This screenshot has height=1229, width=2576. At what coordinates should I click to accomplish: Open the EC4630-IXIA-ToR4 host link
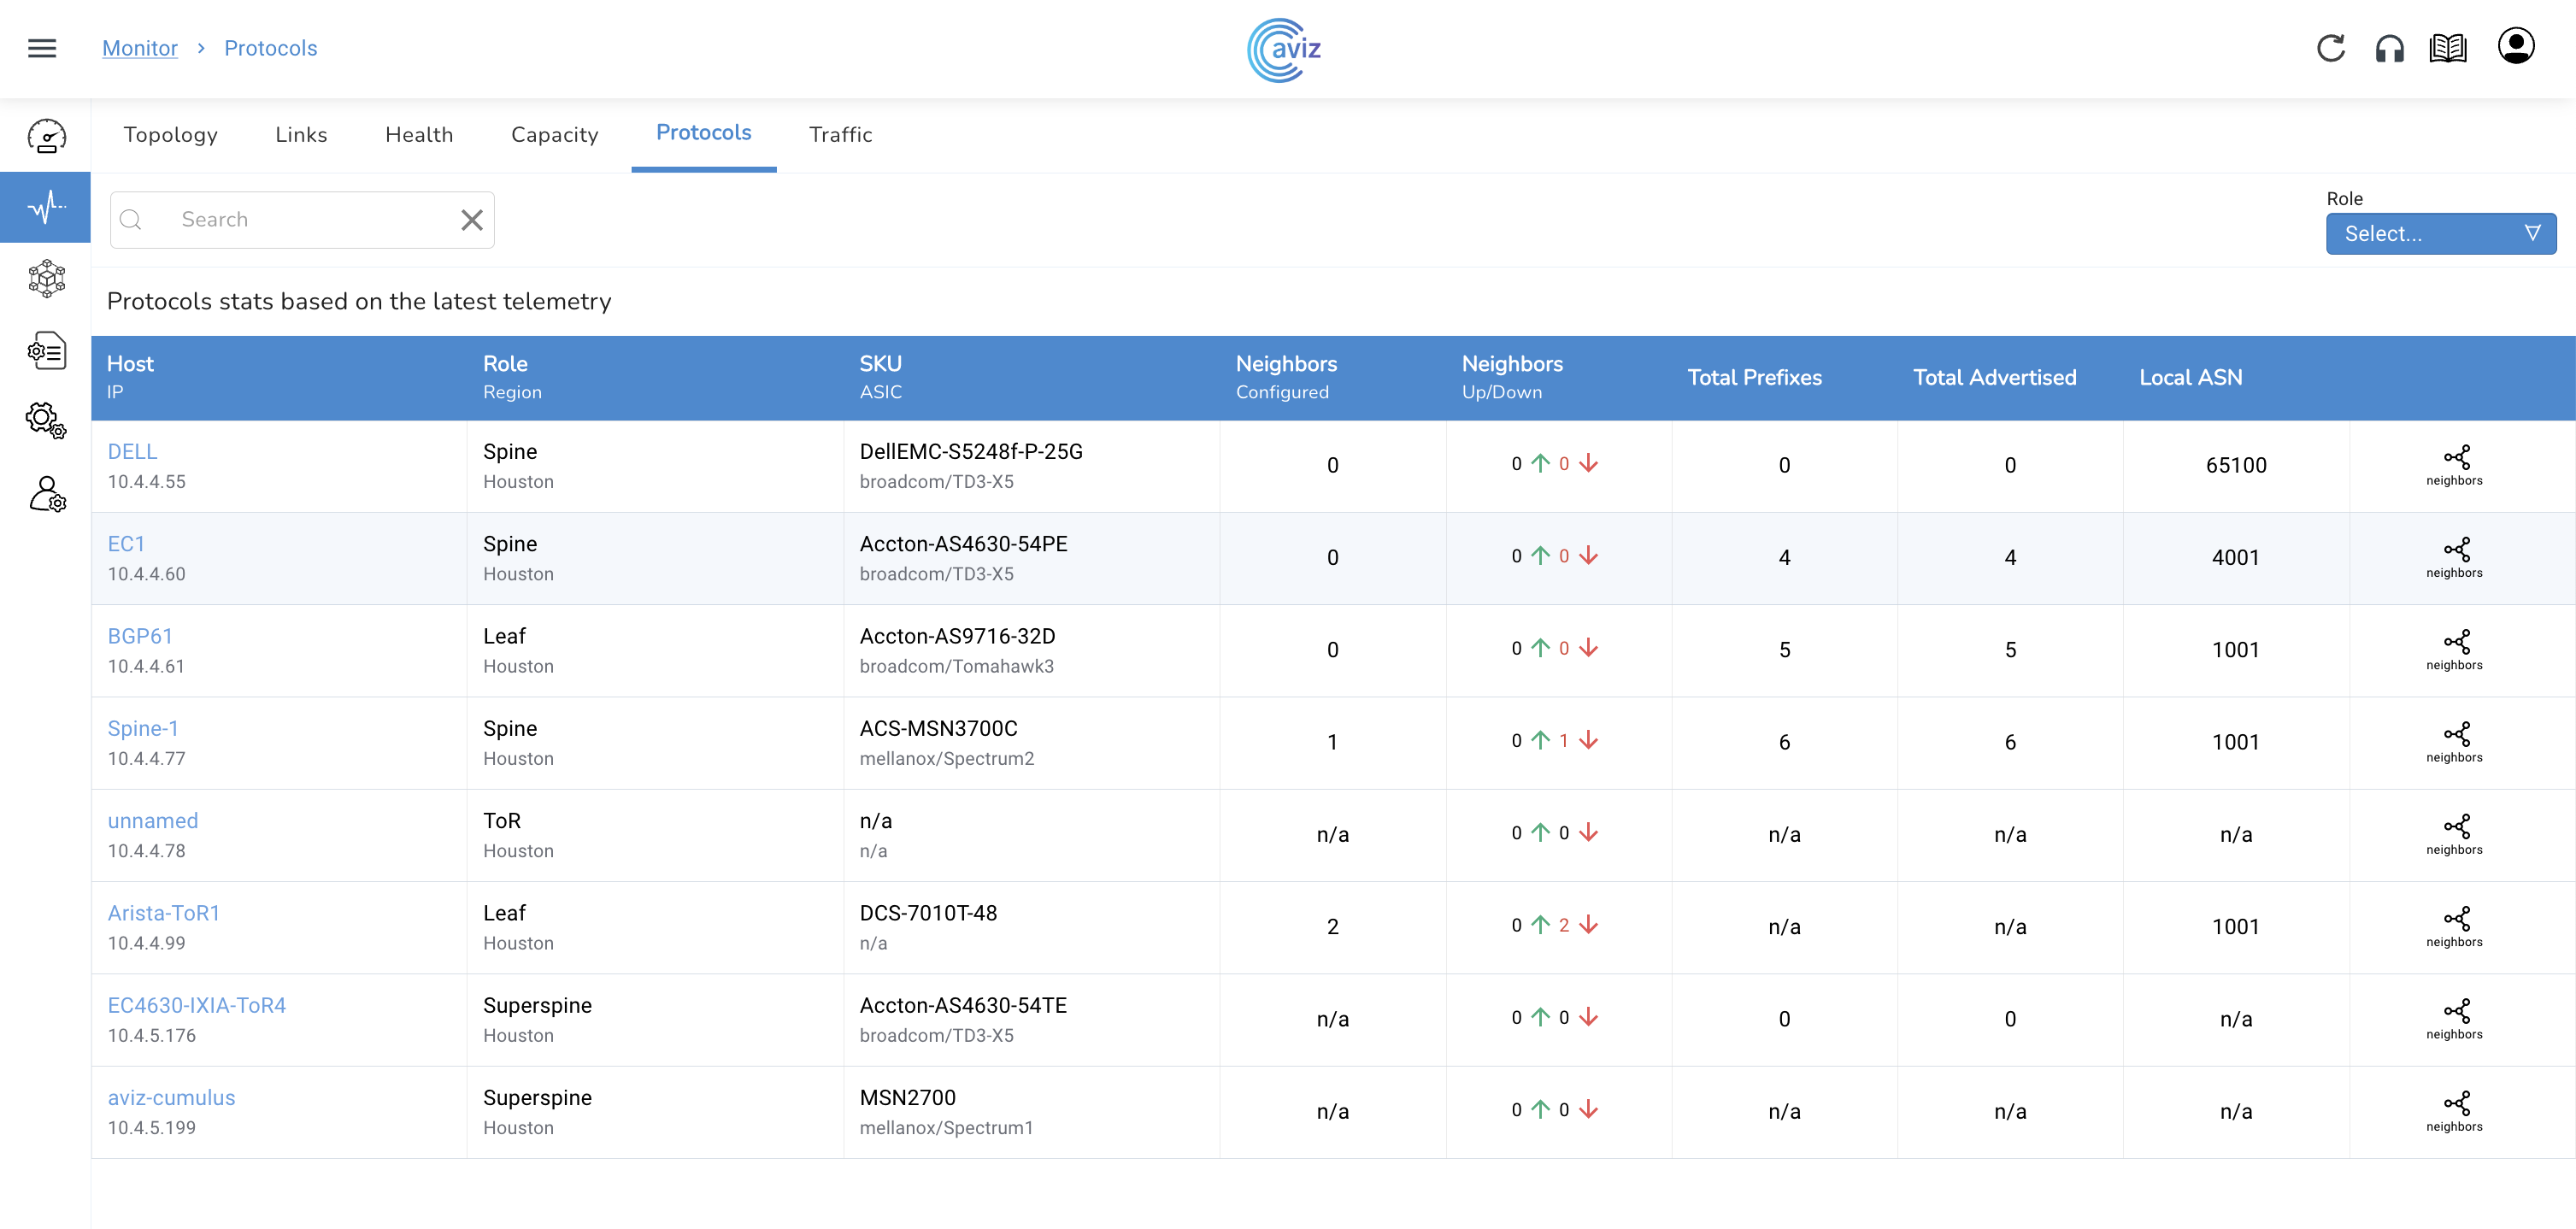[x=197, y=1005]
